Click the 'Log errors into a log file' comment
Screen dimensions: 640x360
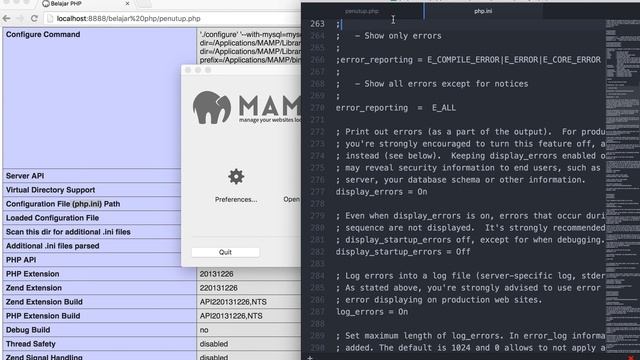(470, 276)
